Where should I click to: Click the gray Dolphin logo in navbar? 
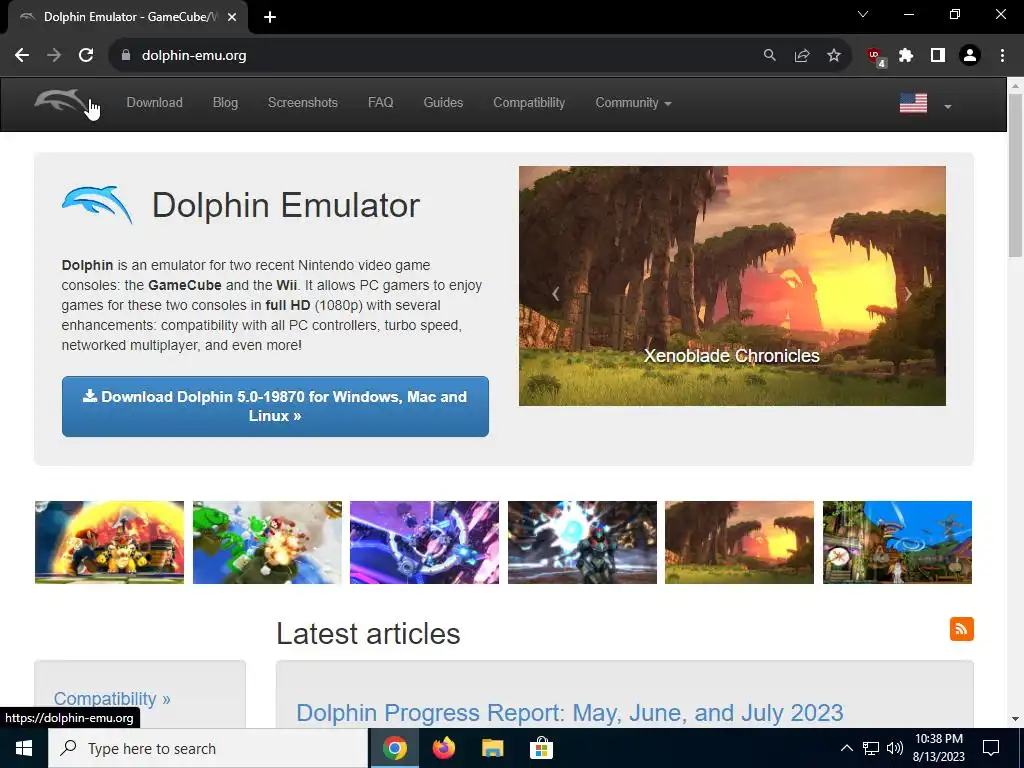[x=60, y=101]
